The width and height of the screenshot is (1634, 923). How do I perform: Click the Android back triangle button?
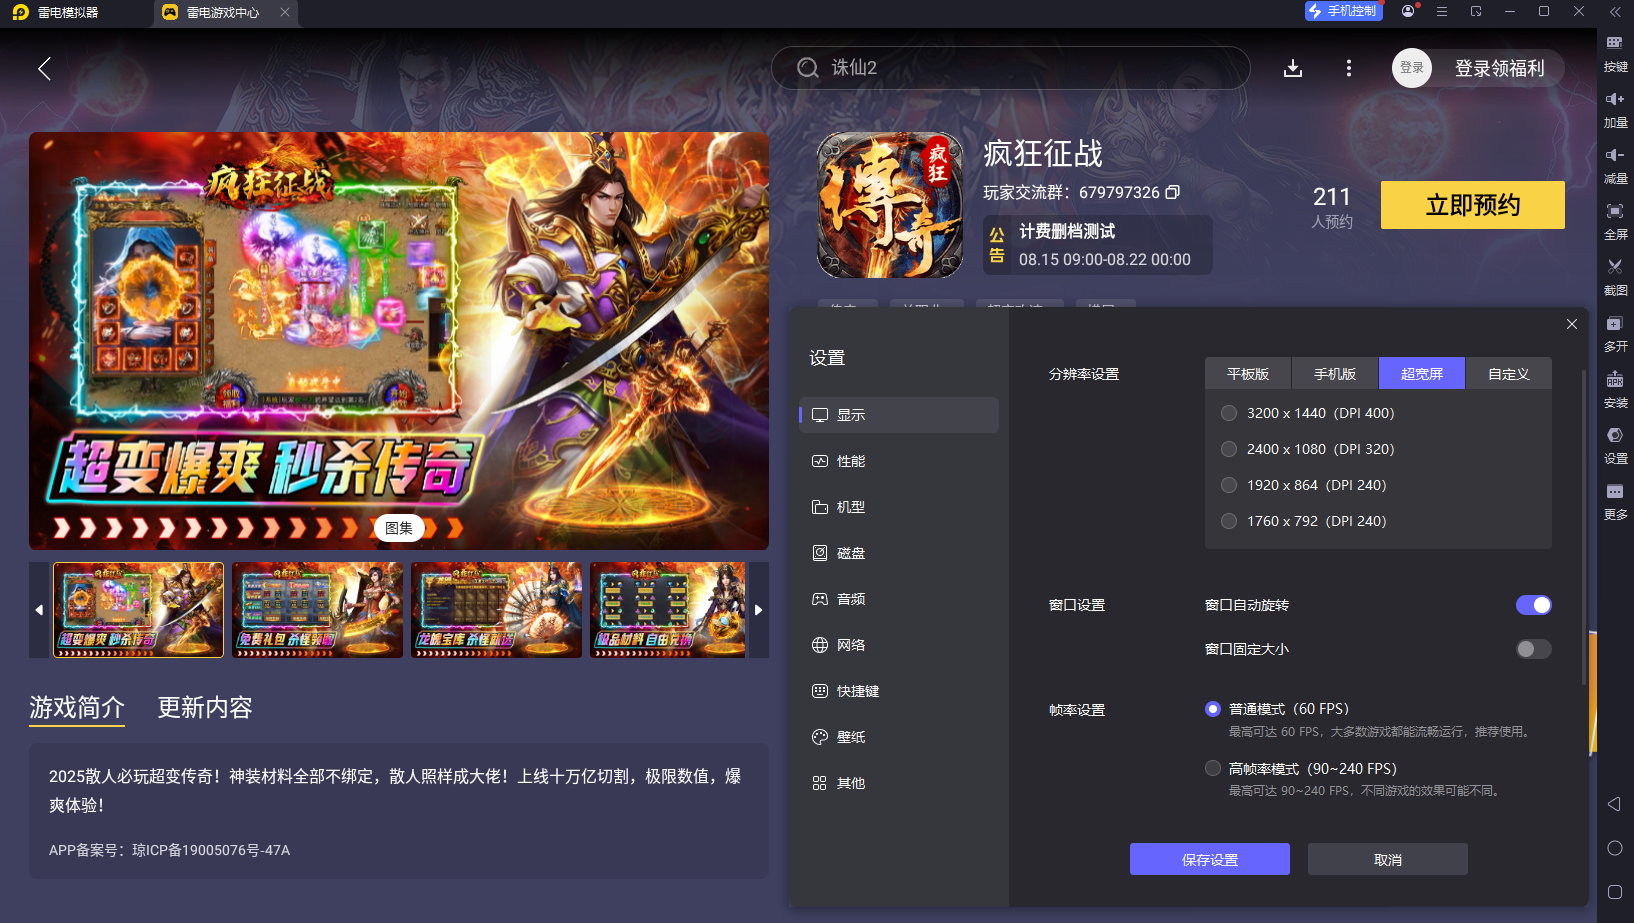[x=1614, y=804]
